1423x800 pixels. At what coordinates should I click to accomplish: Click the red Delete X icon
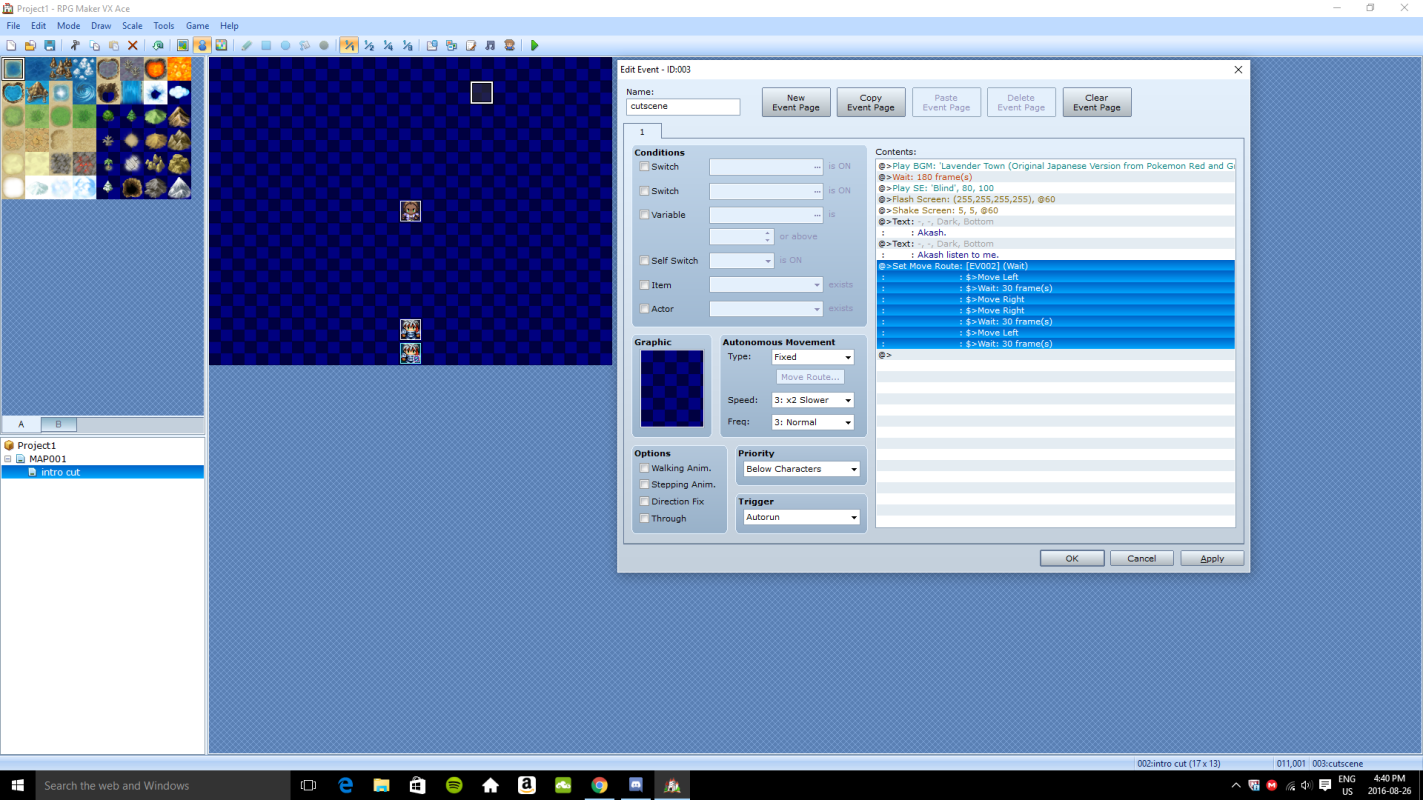[132, 45]
